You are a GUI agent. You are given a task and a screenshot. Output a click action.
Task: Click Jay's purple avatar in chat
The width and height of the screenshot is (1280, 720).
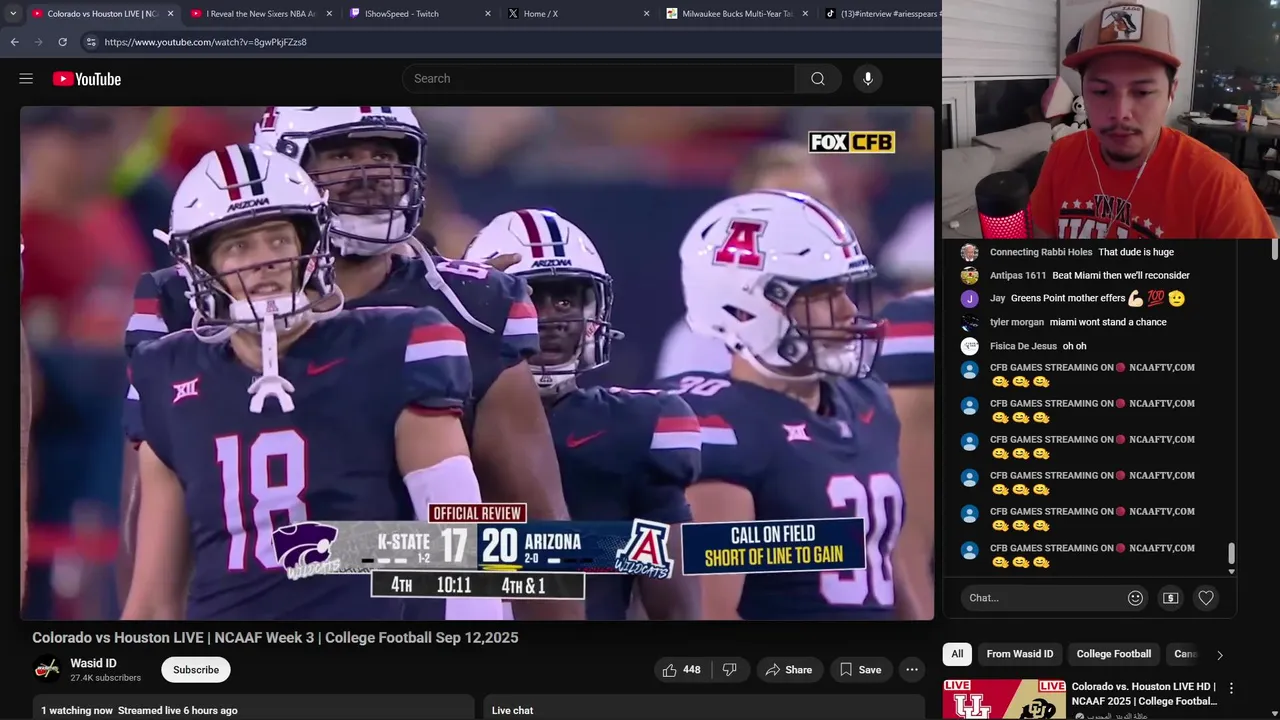click(x=969, y=299)
